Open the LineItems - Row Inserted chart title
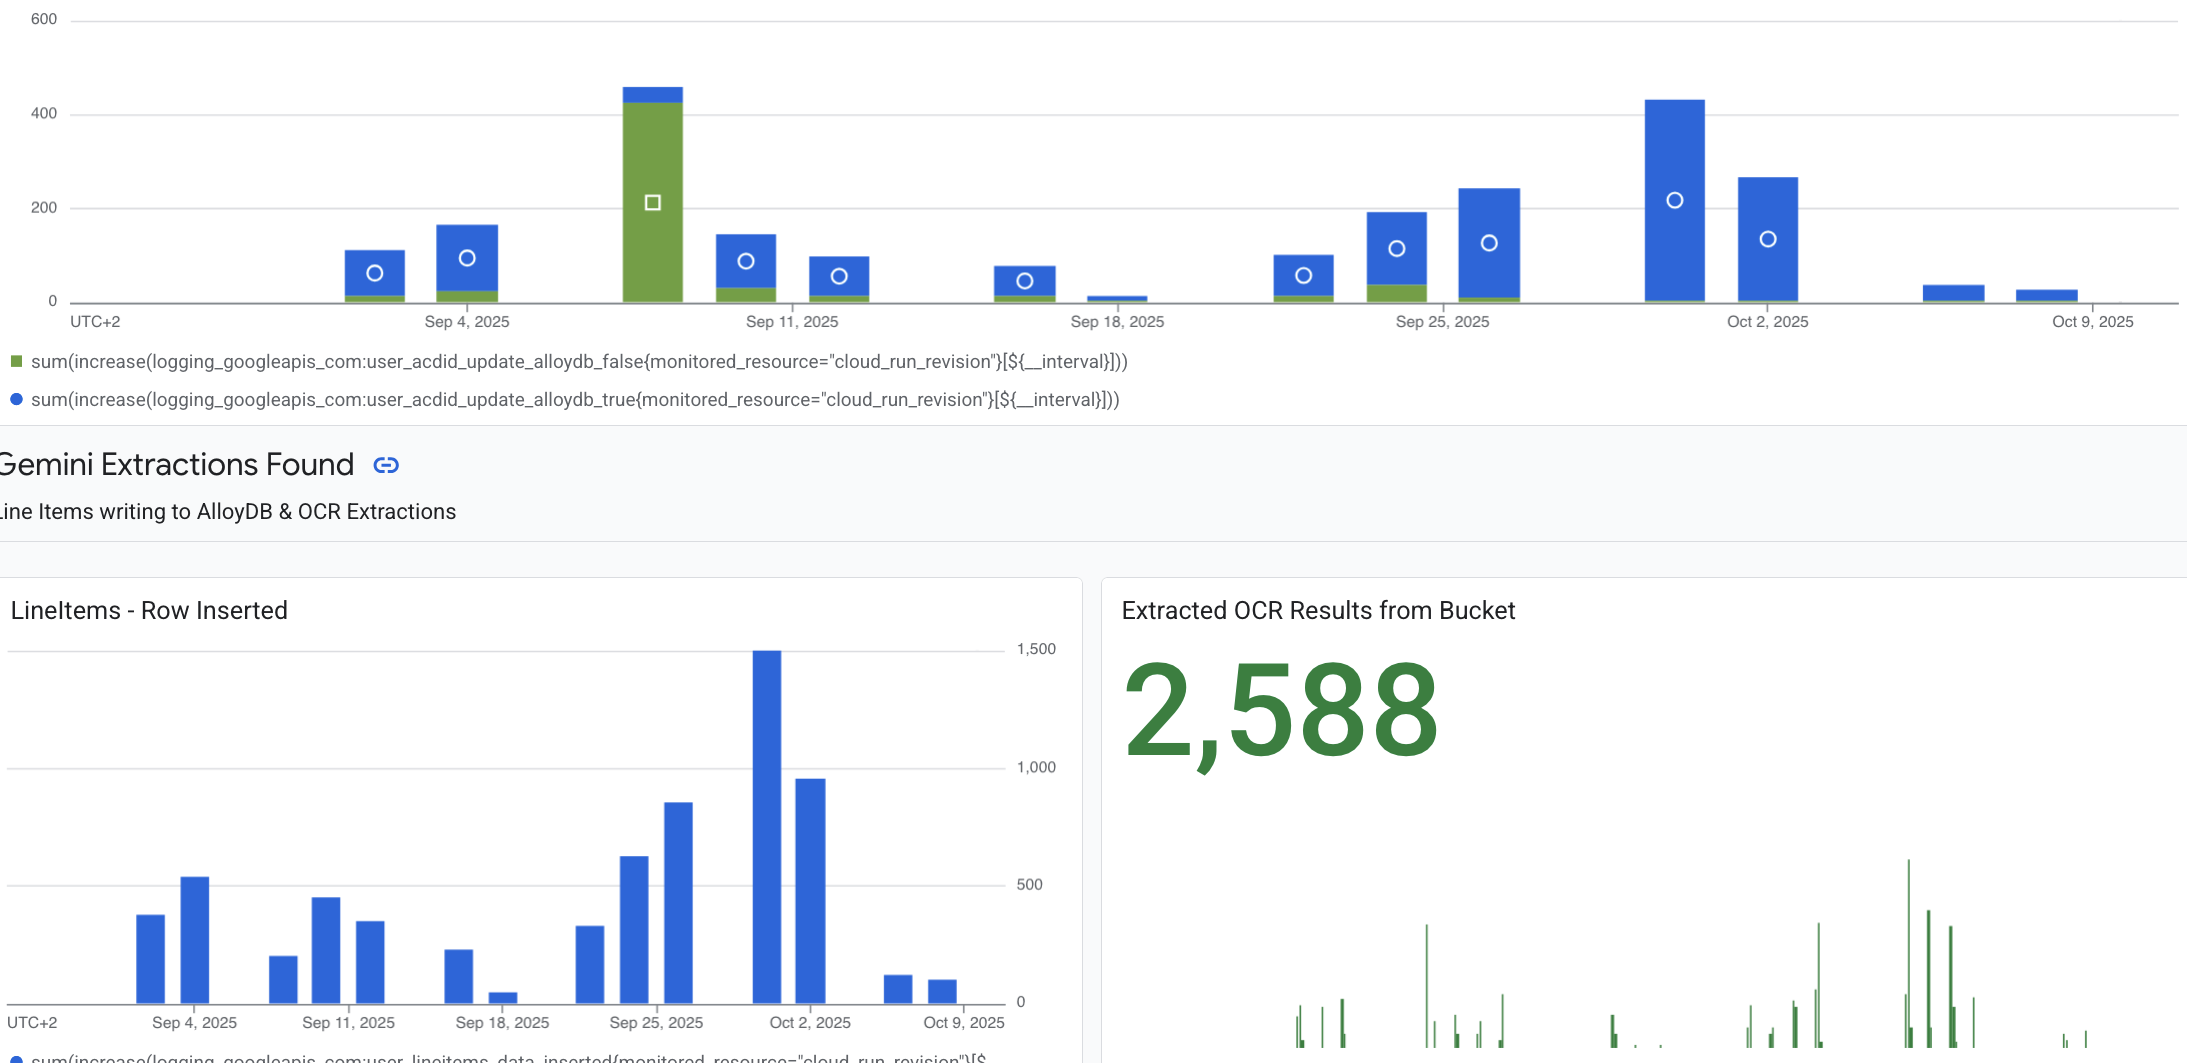The image size is (2187, 1063). click(x=149, y=611)
